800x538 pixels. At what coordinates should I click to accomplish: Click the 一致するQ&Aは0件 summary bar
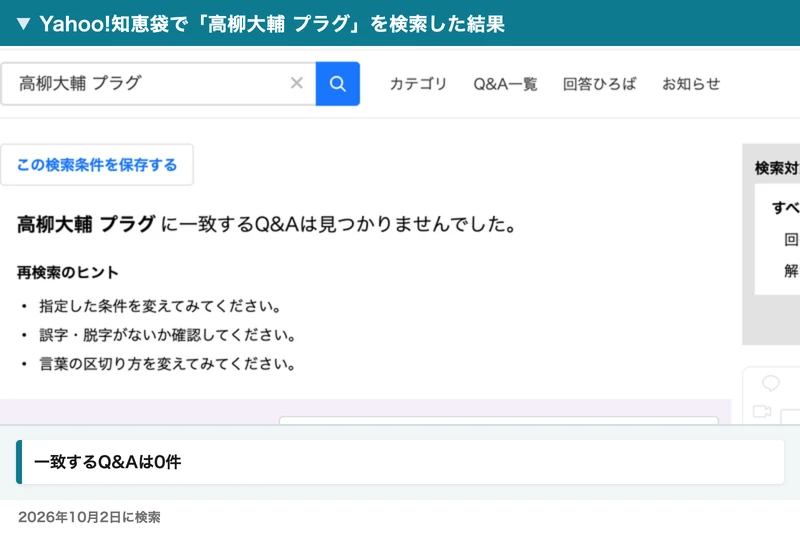click(401, 462)
